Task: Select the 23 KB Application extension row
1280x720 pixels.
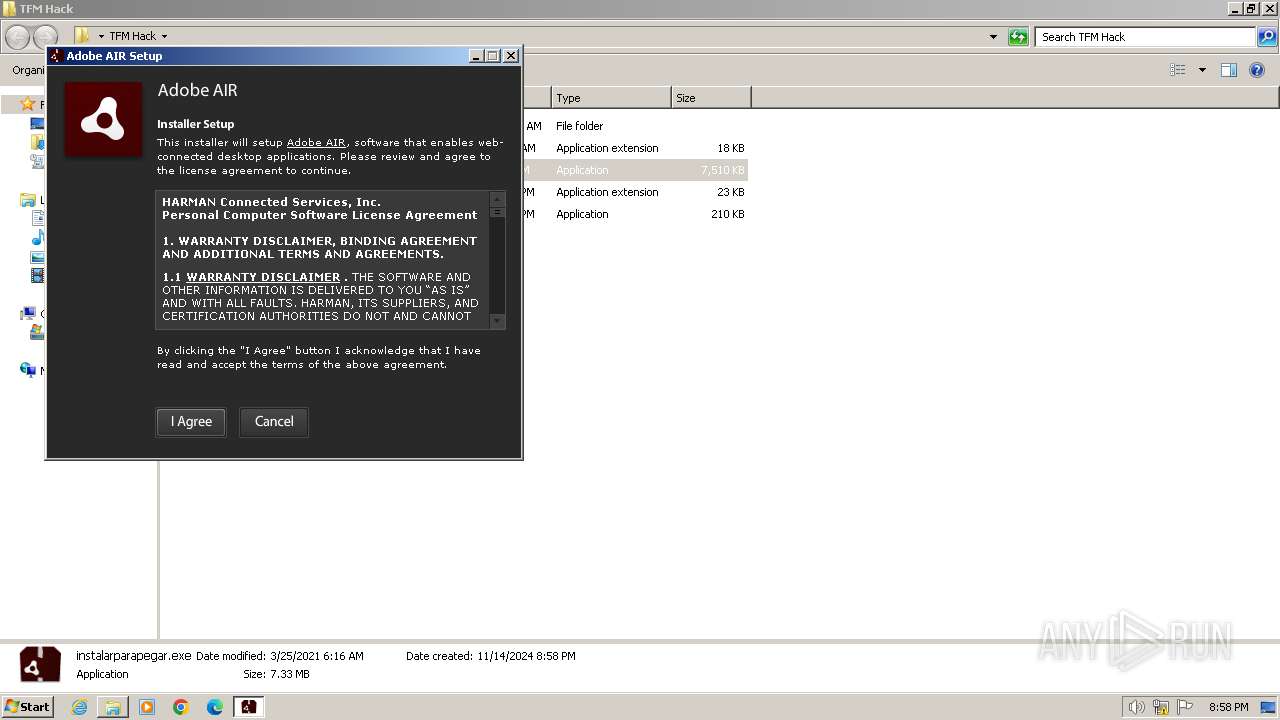Action: click(635, 192)
